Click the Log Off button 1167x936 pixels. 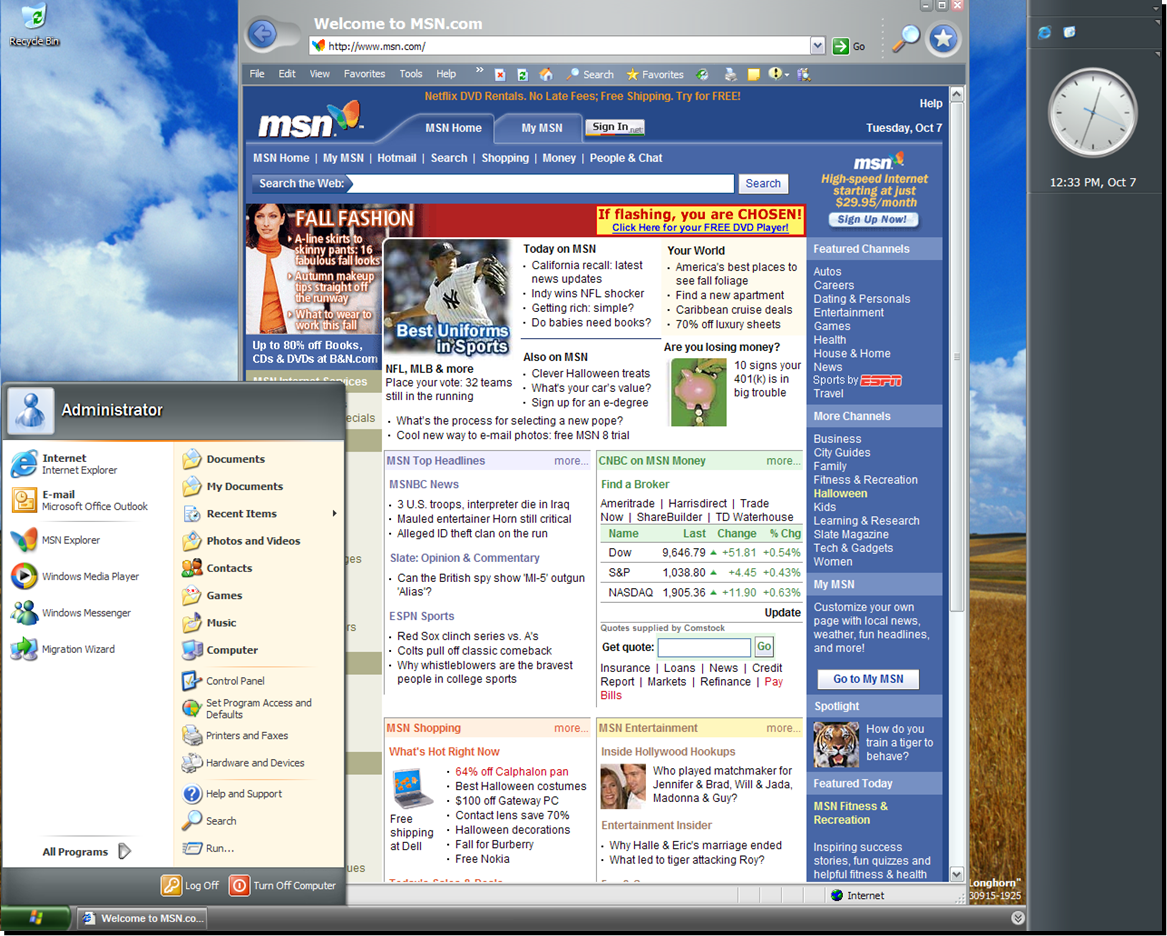(191, 885)
